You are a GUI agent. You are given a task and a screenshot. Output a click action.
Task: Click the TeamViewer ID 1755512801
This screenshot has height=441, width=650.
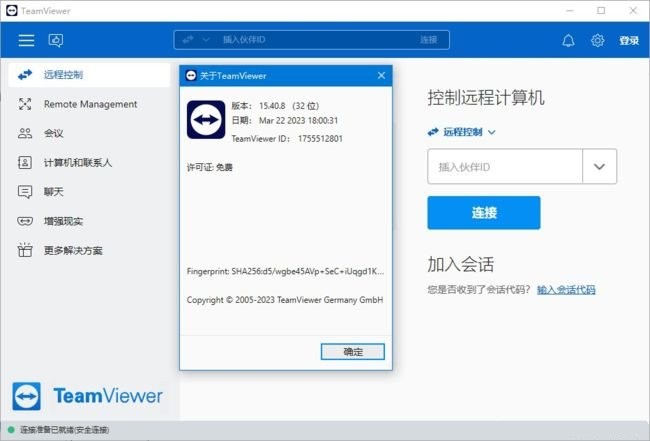[320, 138]
